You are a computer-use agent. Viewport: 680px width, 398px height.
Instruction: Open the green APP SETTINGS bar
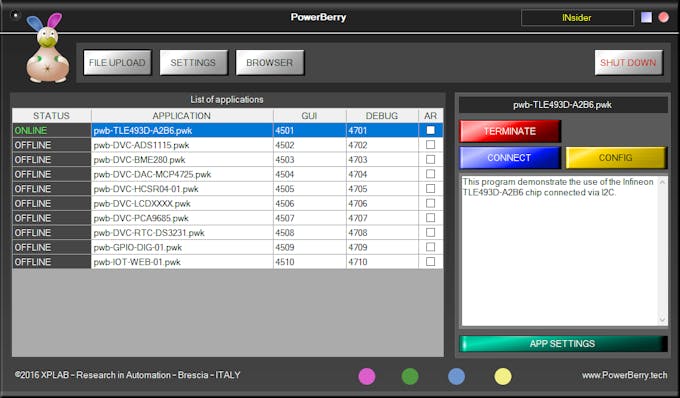click(563, 344)
